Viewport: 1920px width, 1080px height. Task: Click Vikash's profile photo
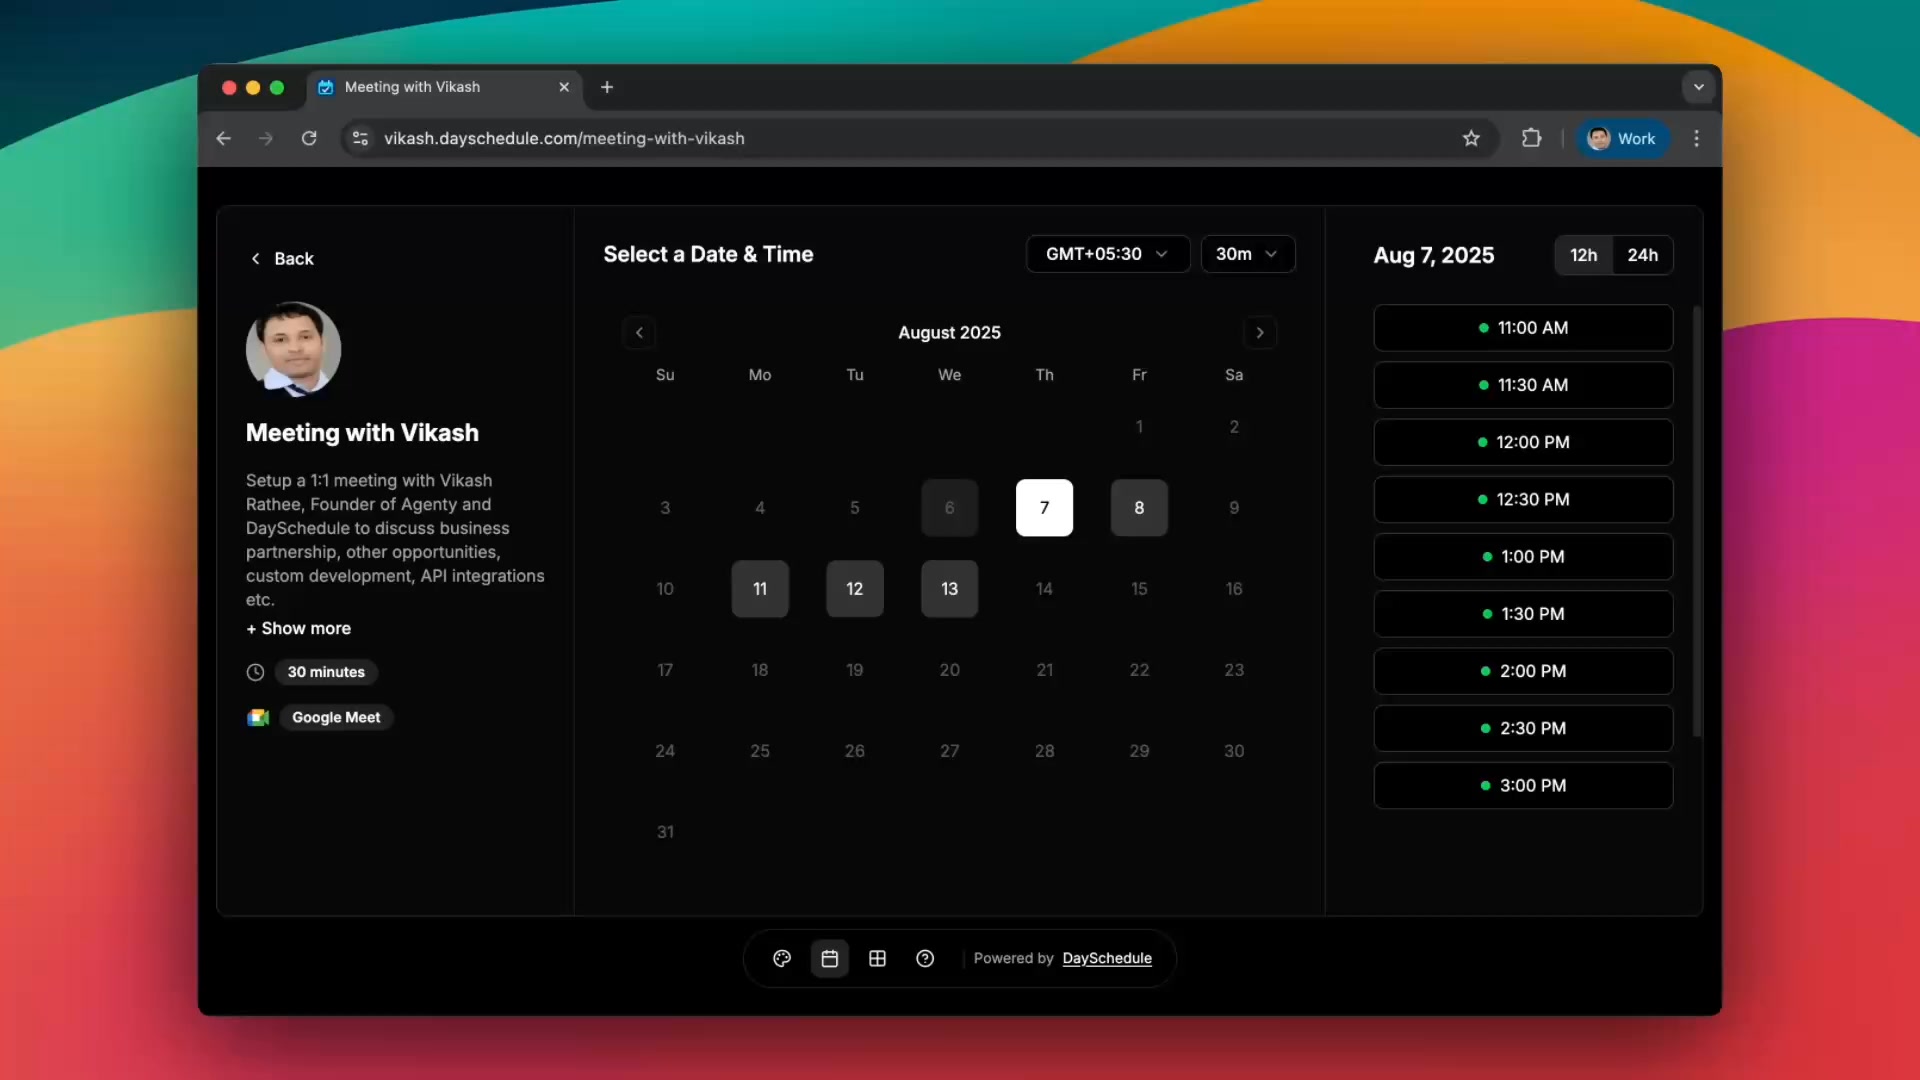293,349
